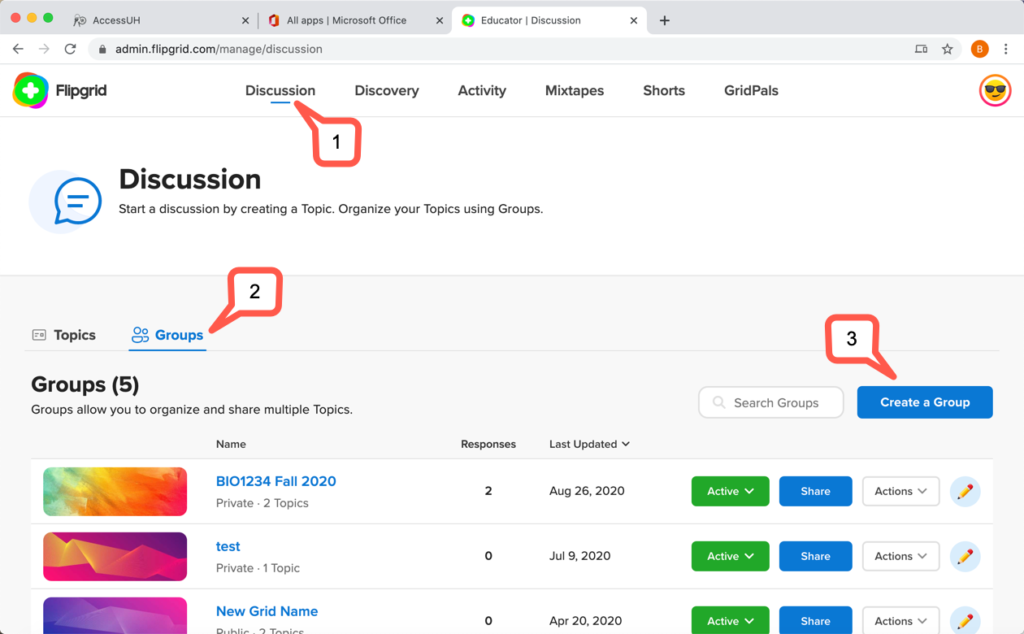Click the cast/devices icon in address bar
Screen dimensions: 1024x634
click(x=921, y=49)
